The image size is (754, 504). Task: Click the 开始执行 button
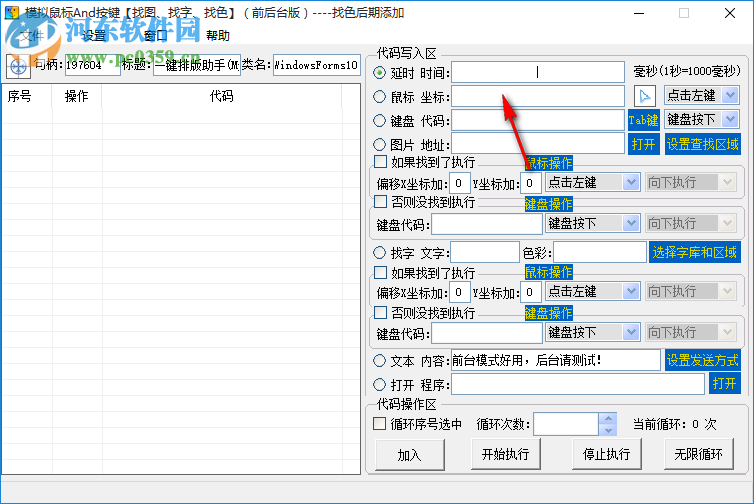[506, 454]
